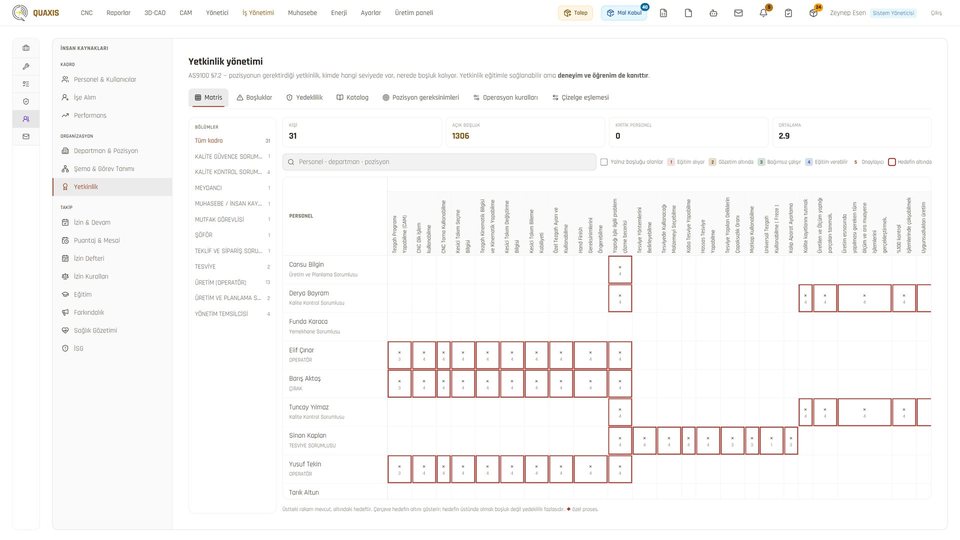Open the mail envelope icon in top bar

click(738, 13)
